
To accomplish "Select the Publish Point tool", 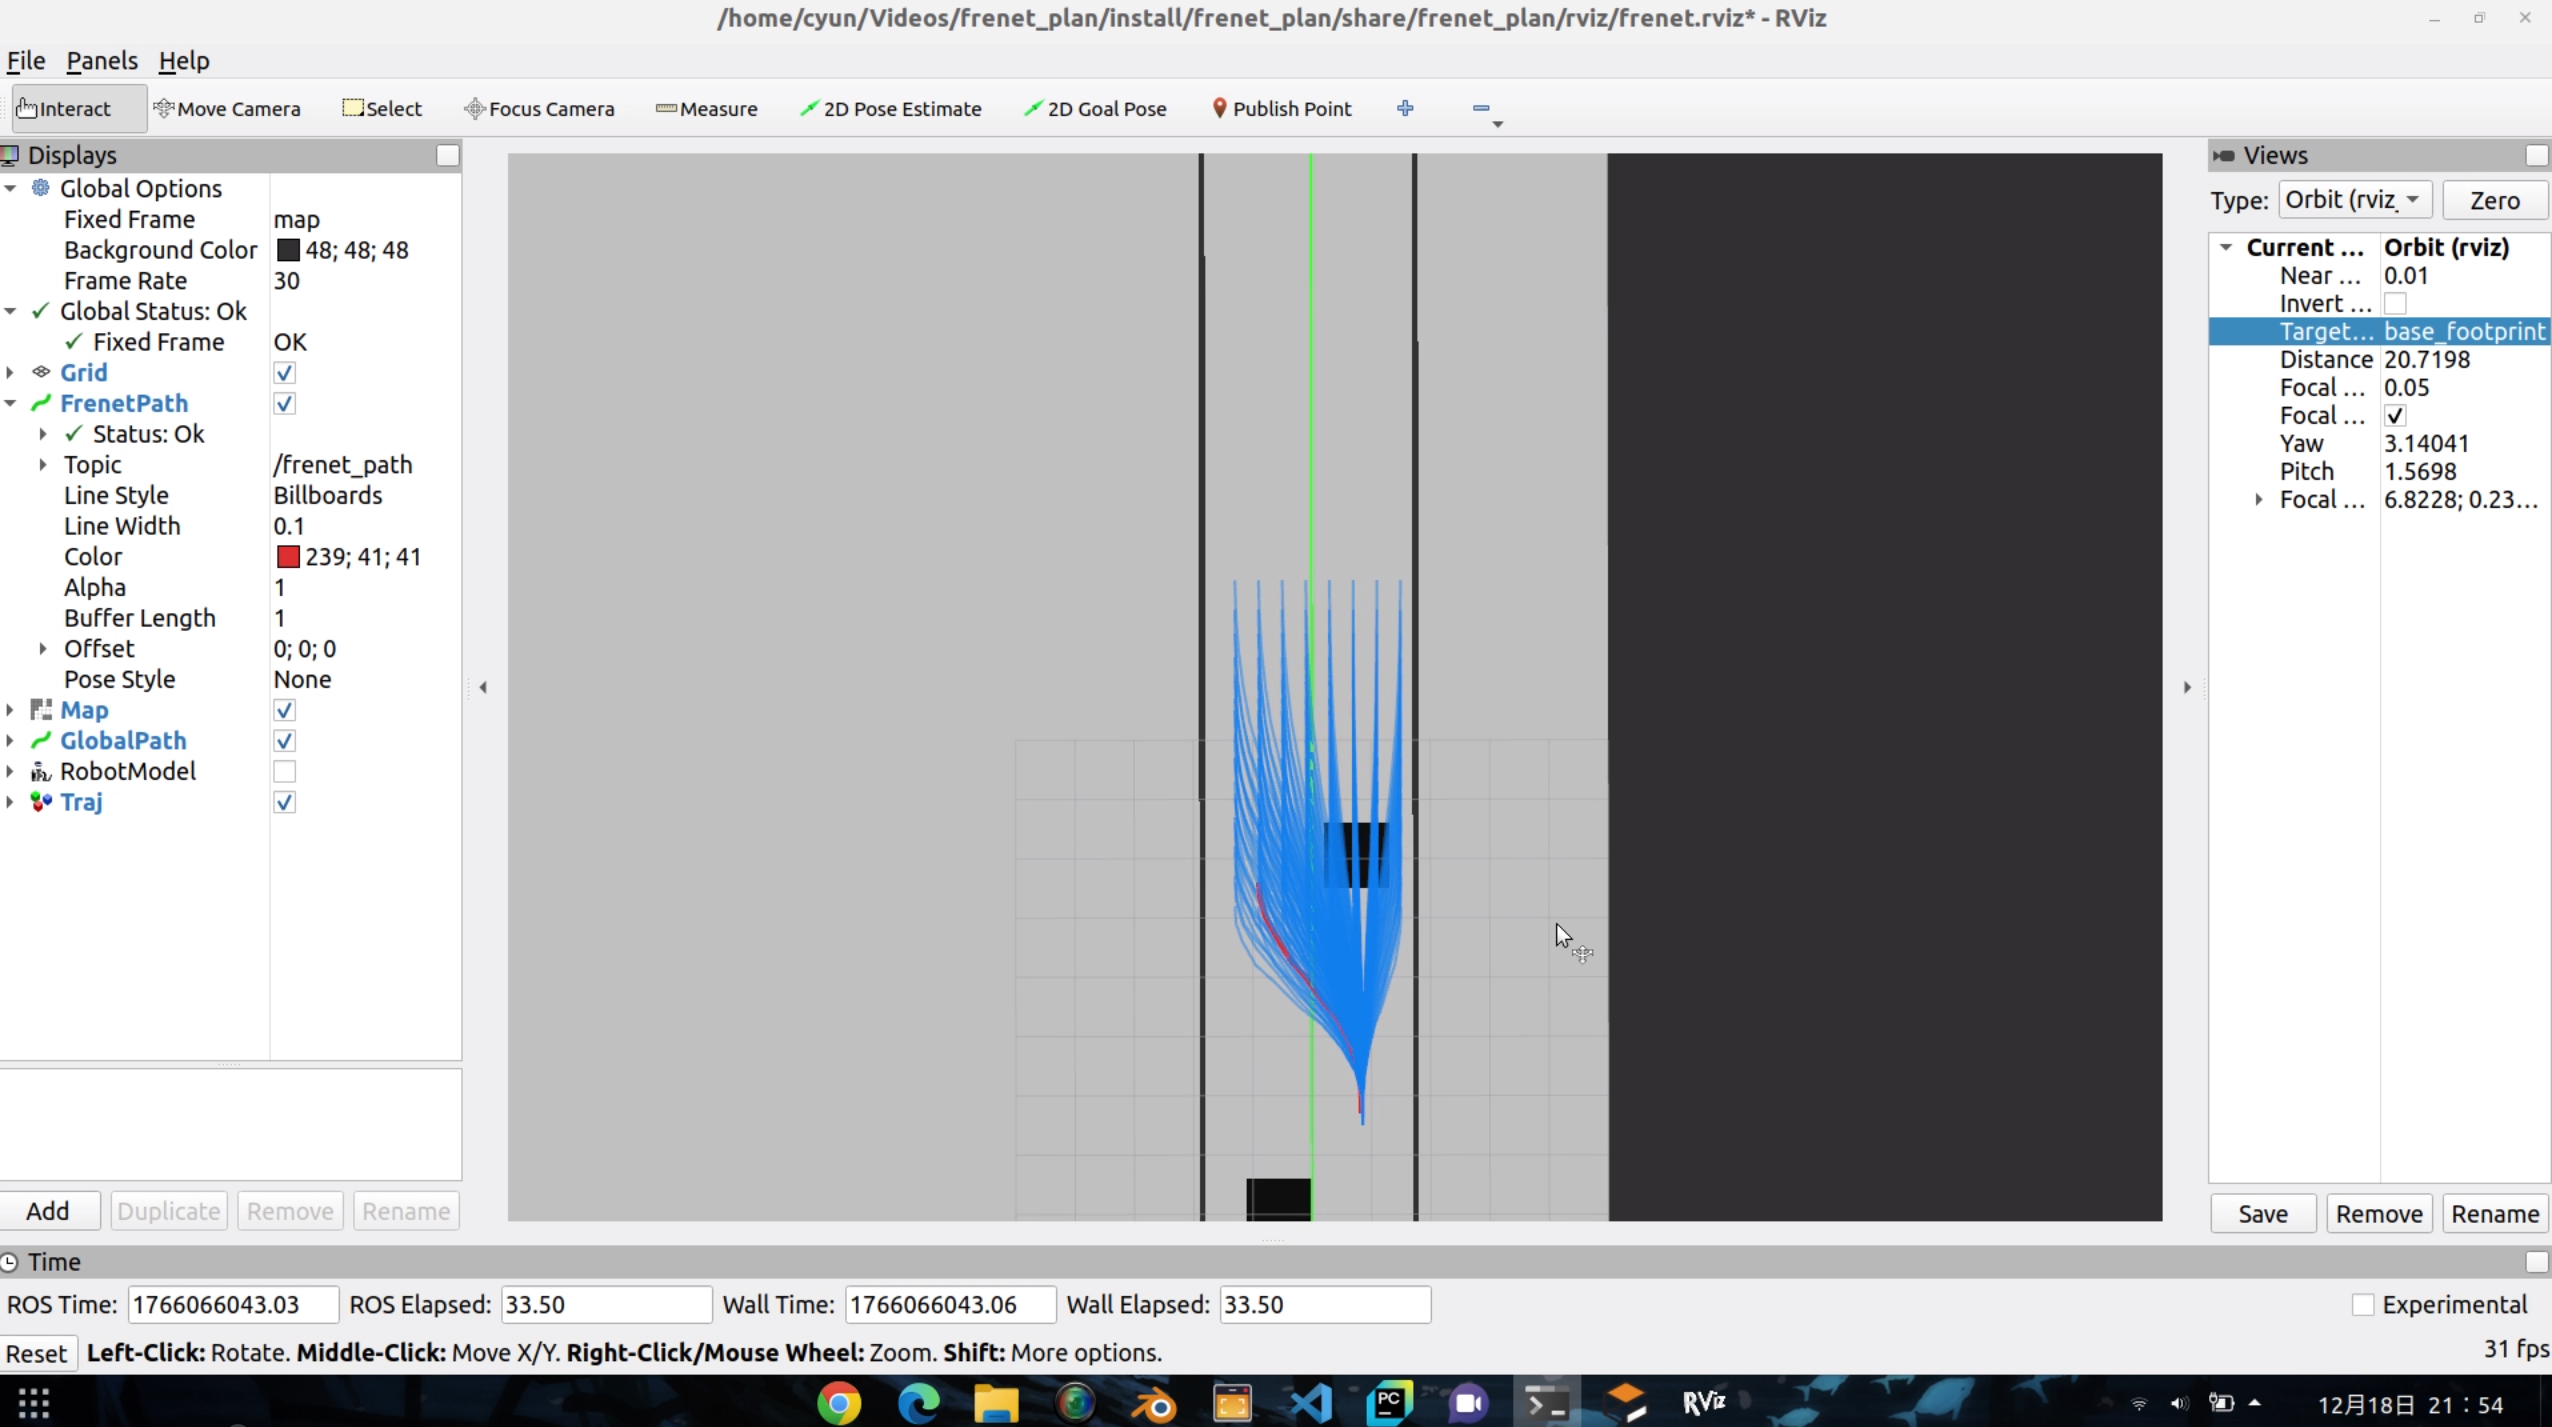I will pos(1281,109).
